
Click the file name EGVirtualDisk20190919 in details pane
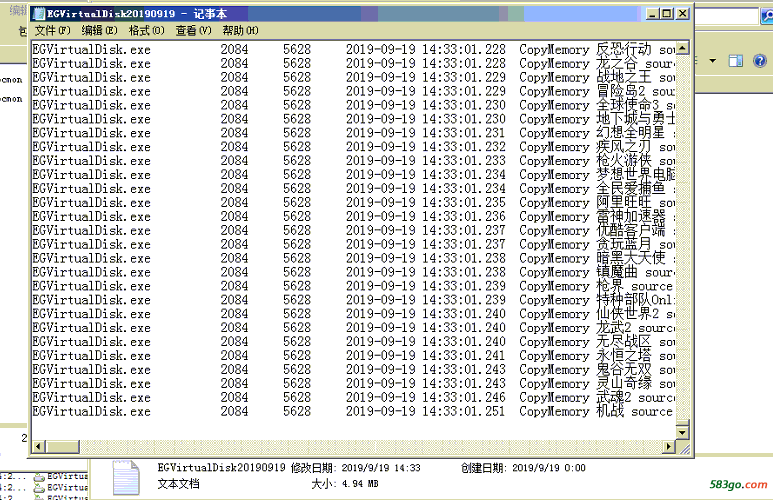pos(221,468)
